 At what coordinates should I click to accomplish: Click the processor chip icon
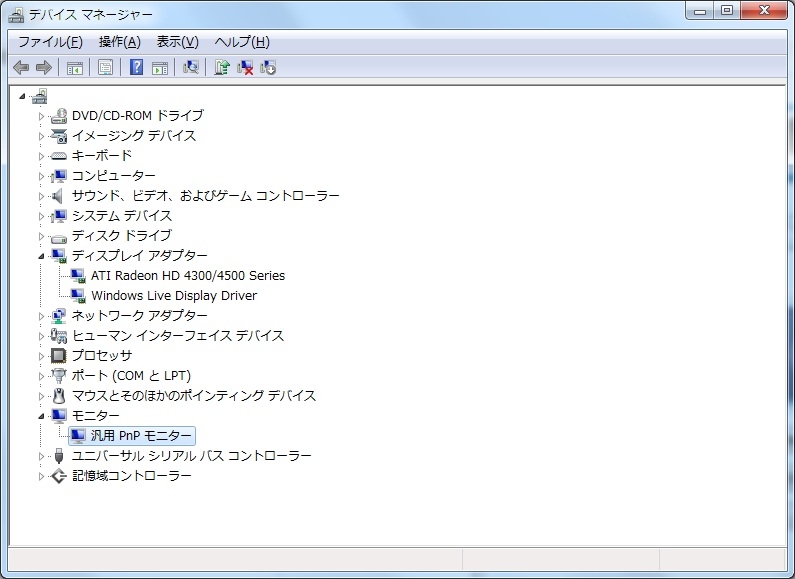pos(59,356)
